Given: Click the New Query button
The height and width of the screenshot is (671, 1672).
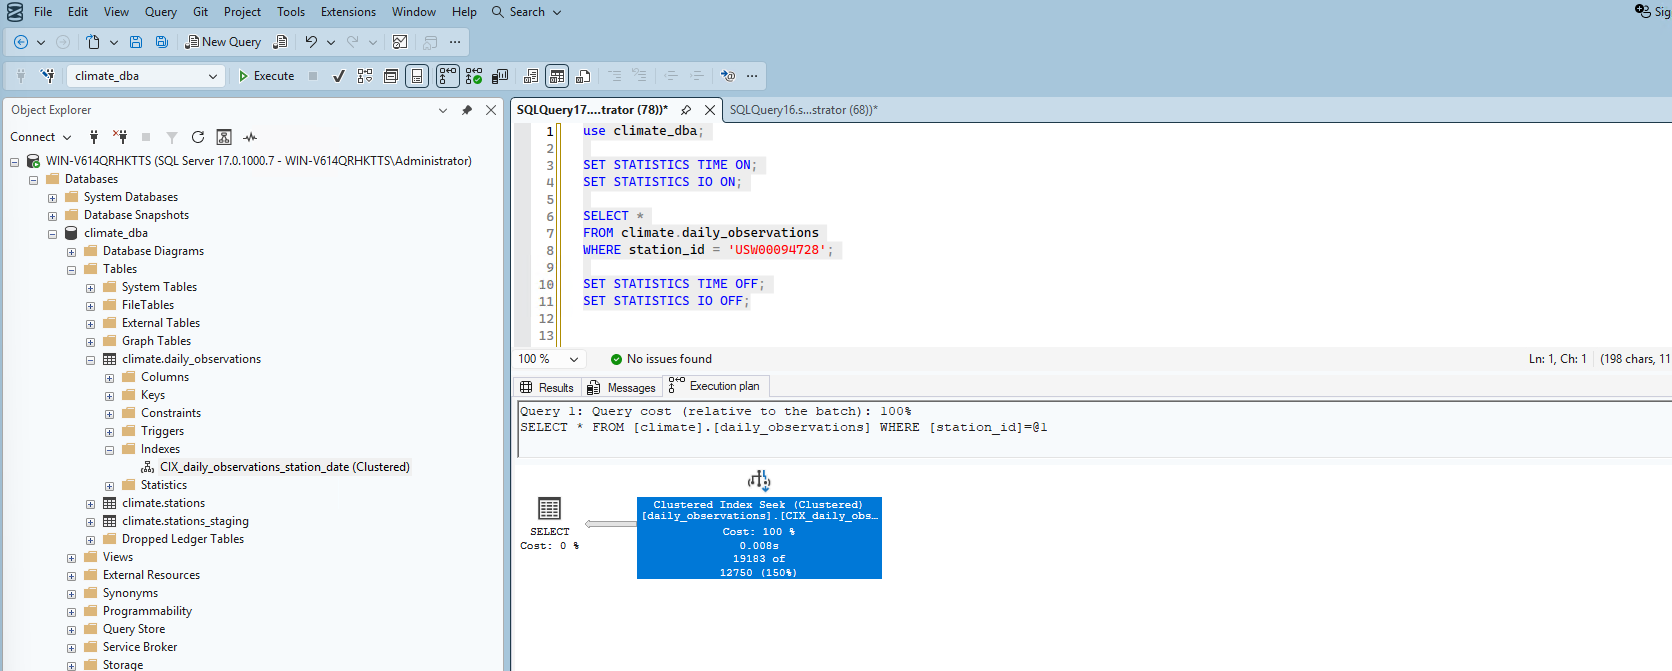Looking at the screenshot, I should click(x=223, y=42).
